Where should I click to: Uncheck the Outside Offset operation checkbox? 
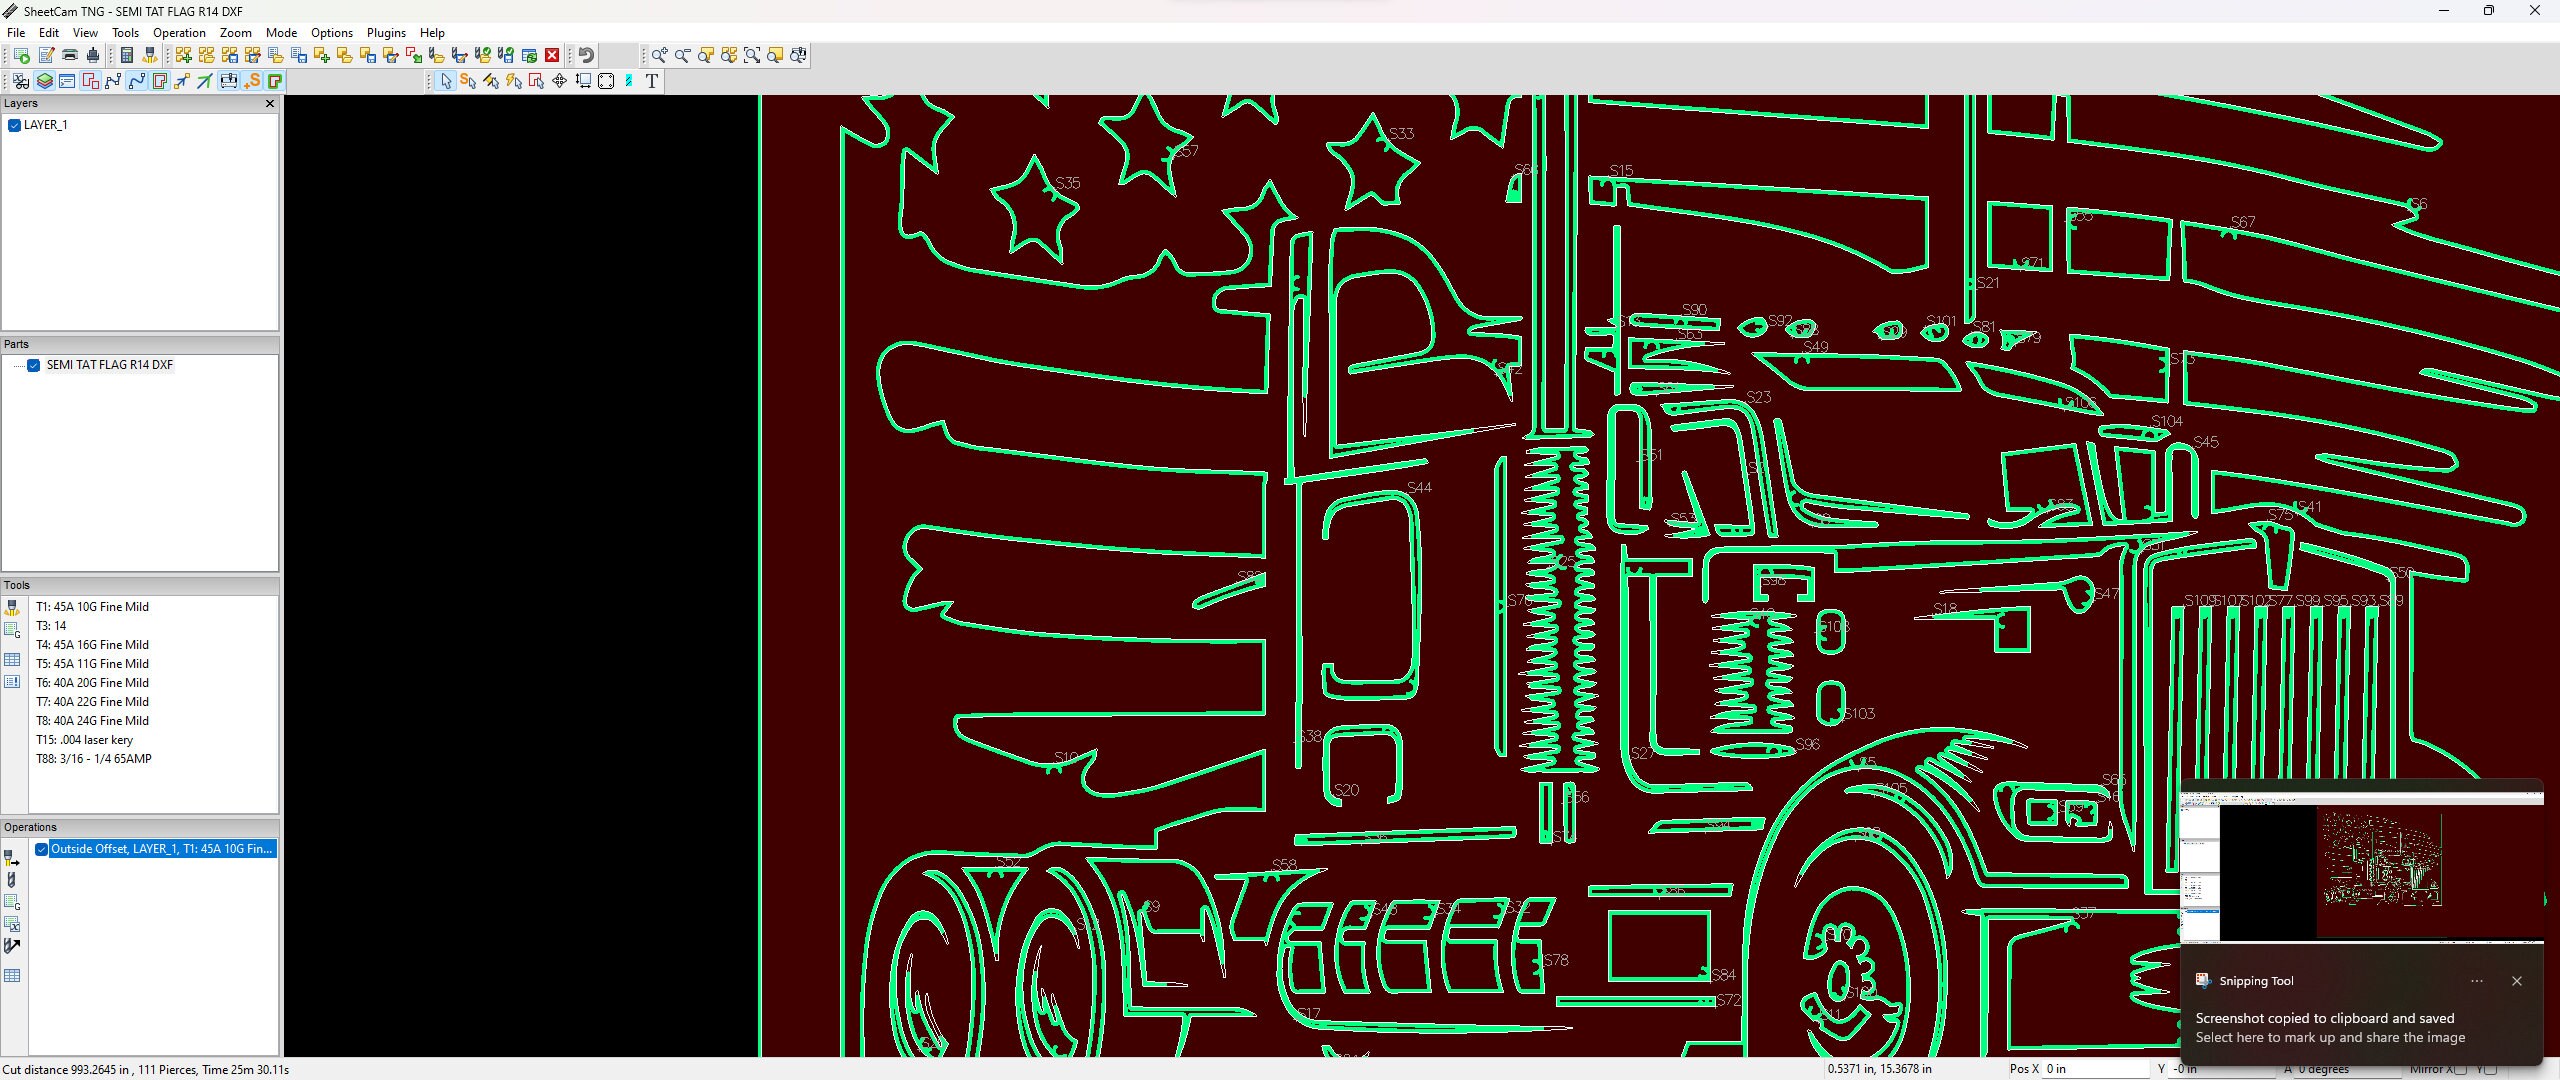click(x=41, y=848)
